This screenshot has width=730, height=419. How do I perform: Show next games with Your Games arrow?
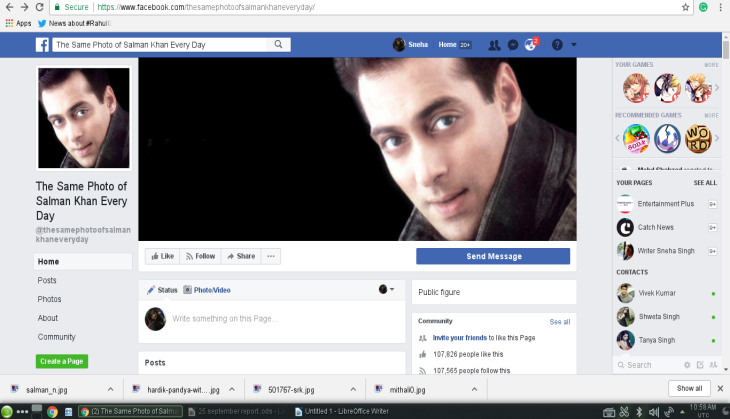(x=717, y=88)
